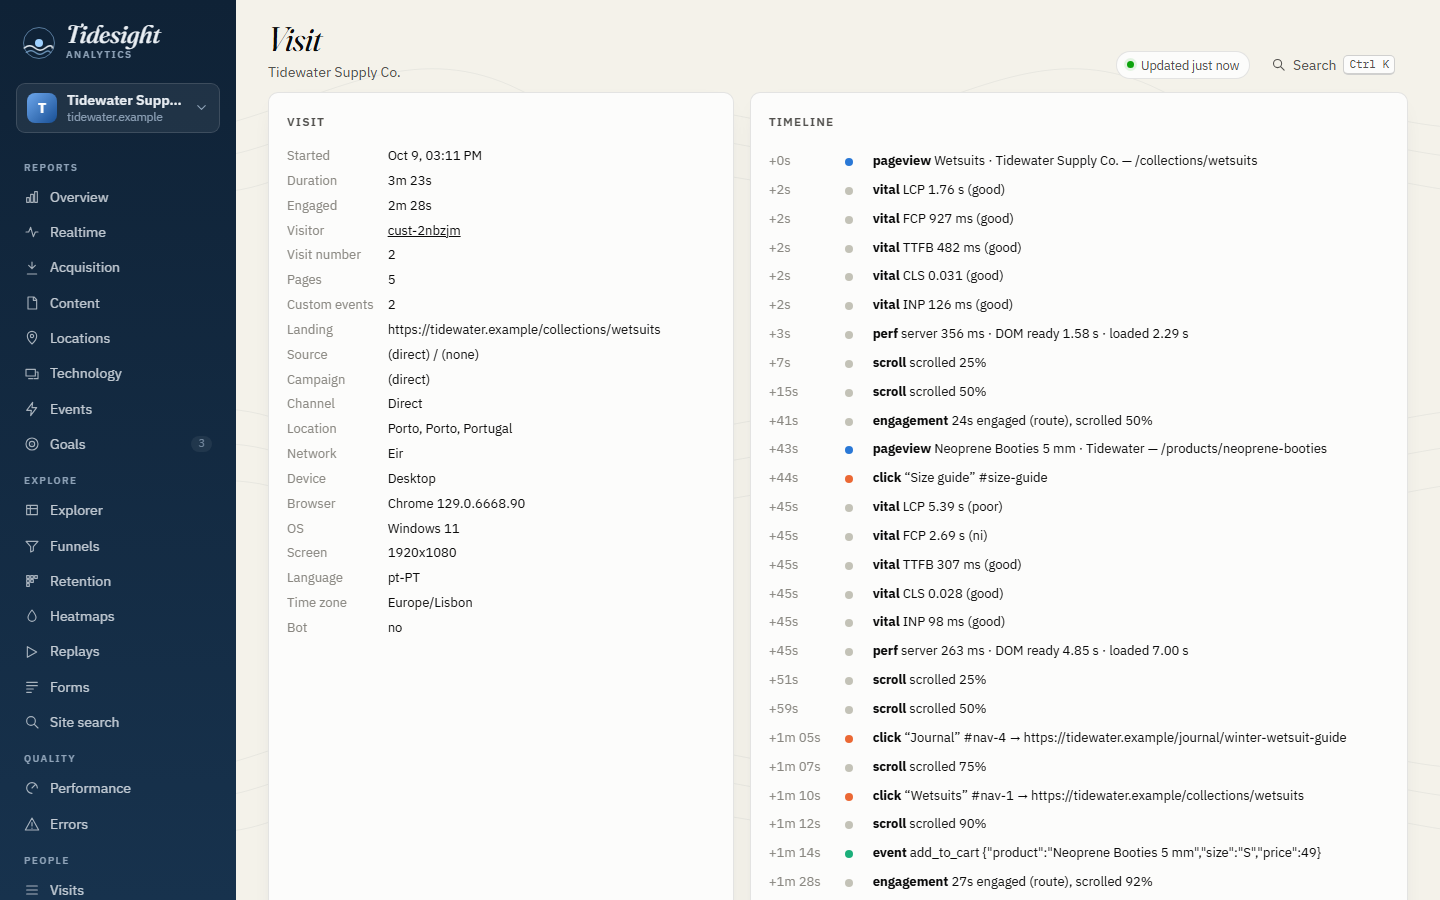Click 'Oct 9, 03:11 PM' started value
Image resolution: width=1440 pixels, height=900 pixels.
click(x=435, y=155)
